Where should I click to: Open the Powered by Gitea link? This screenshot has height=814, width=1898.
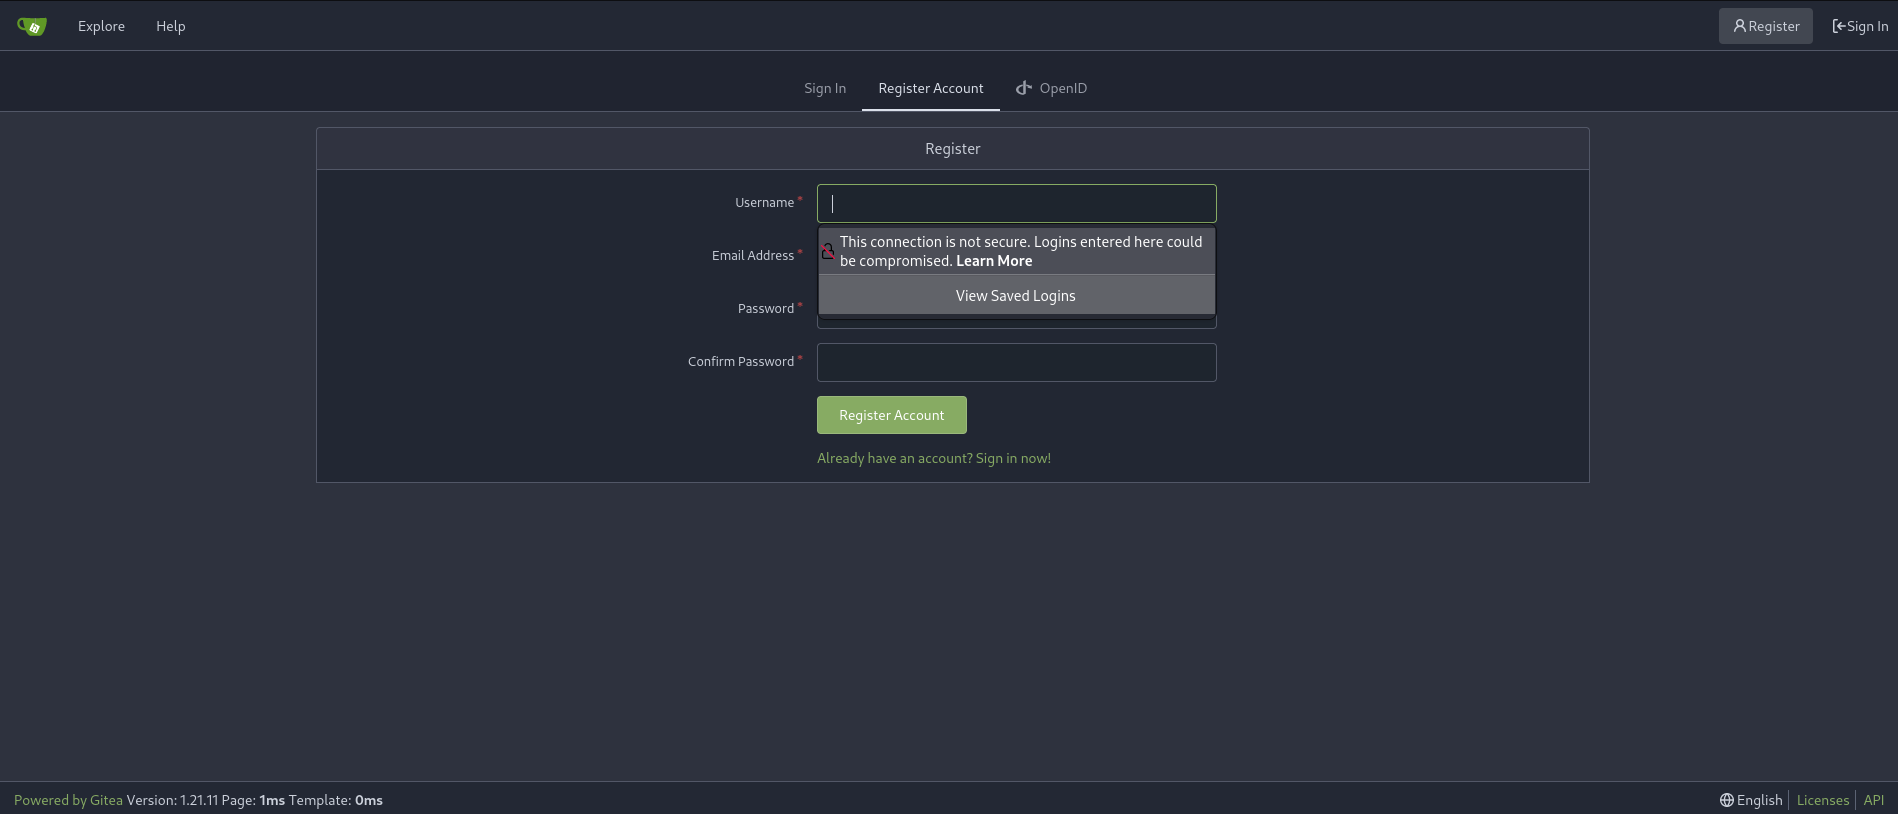coord(68,800)
